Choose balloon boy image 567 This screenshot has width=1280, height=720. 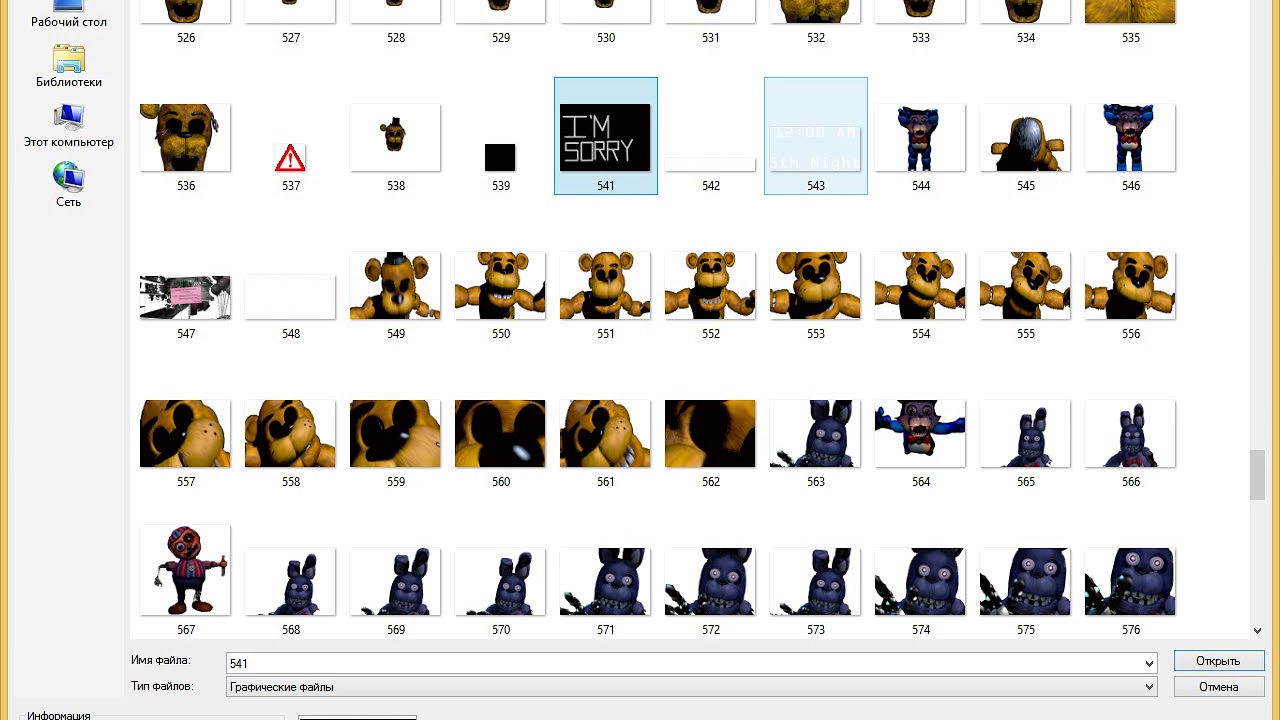[185, 570]
